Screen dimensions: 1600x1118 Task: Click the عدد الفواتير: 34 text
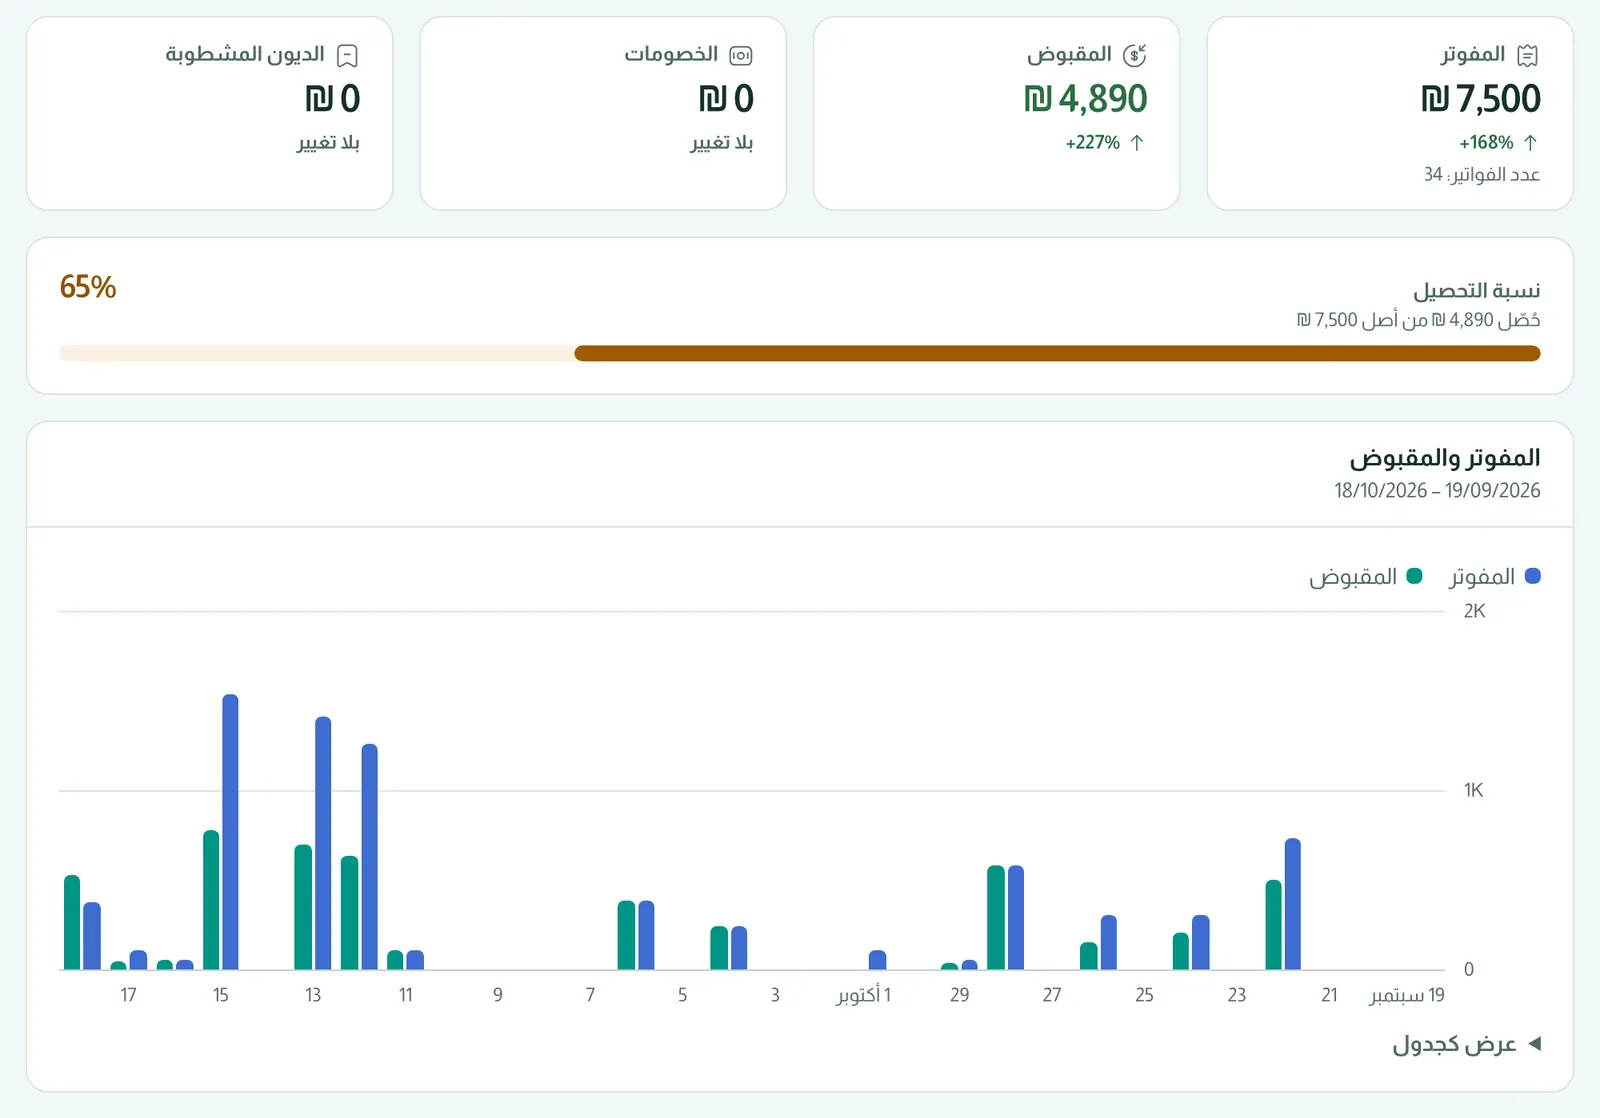[x=1482, y=175]
